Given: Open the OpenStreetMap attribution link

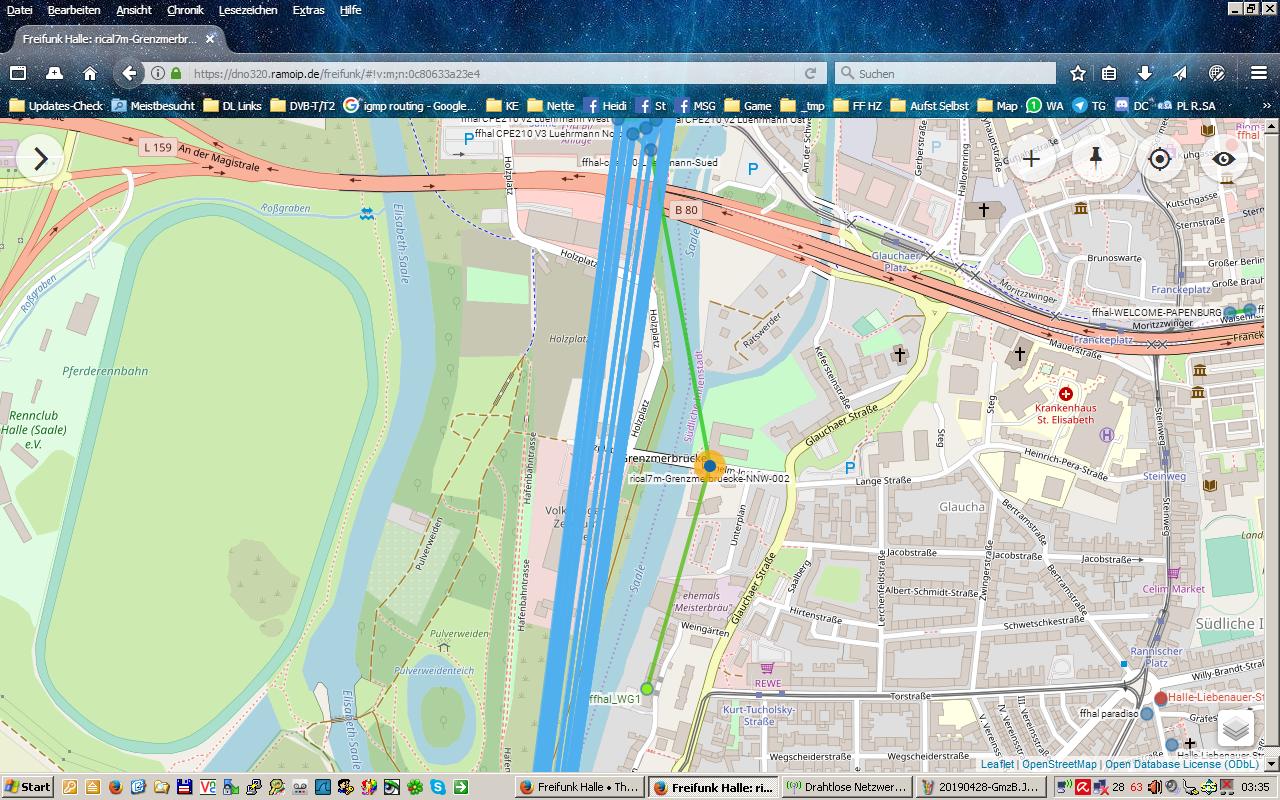Looking at the screenshot, I should coord(1059,764).
